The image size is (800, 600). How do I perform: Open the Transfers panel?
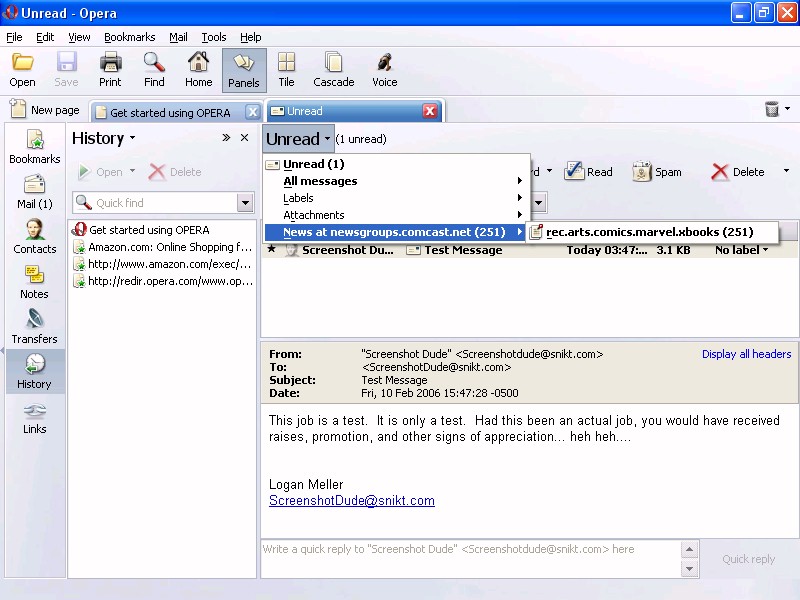point(34,327)
